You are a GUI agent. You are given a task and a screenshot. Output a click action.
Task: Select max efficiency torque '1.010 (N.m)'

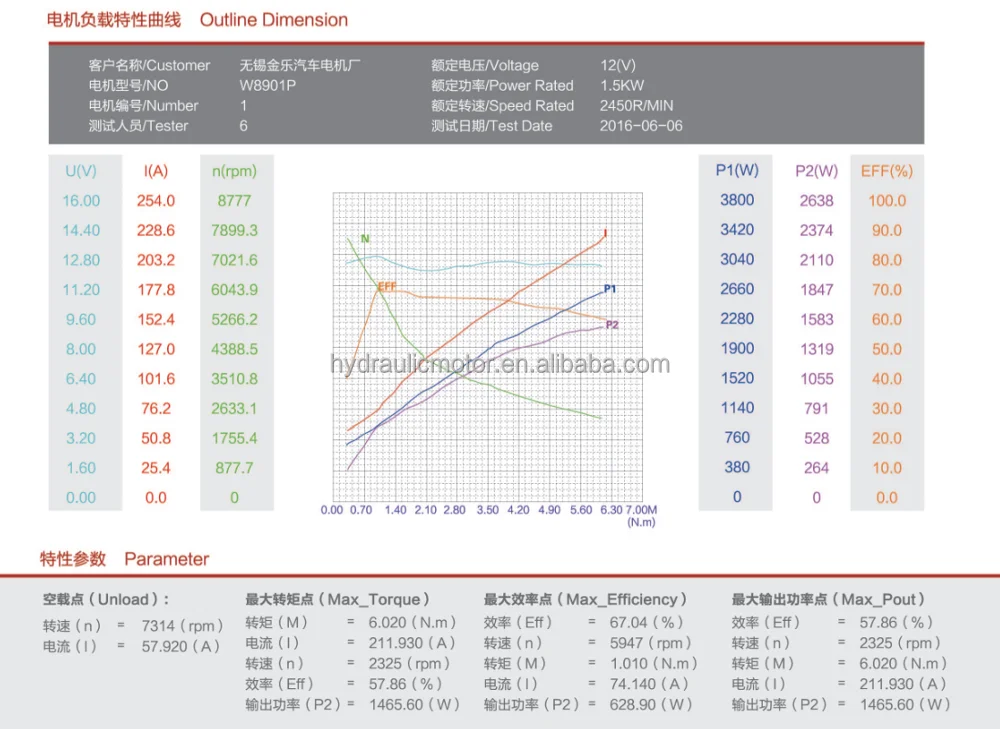pyautogui.click(x=654, y=663)
